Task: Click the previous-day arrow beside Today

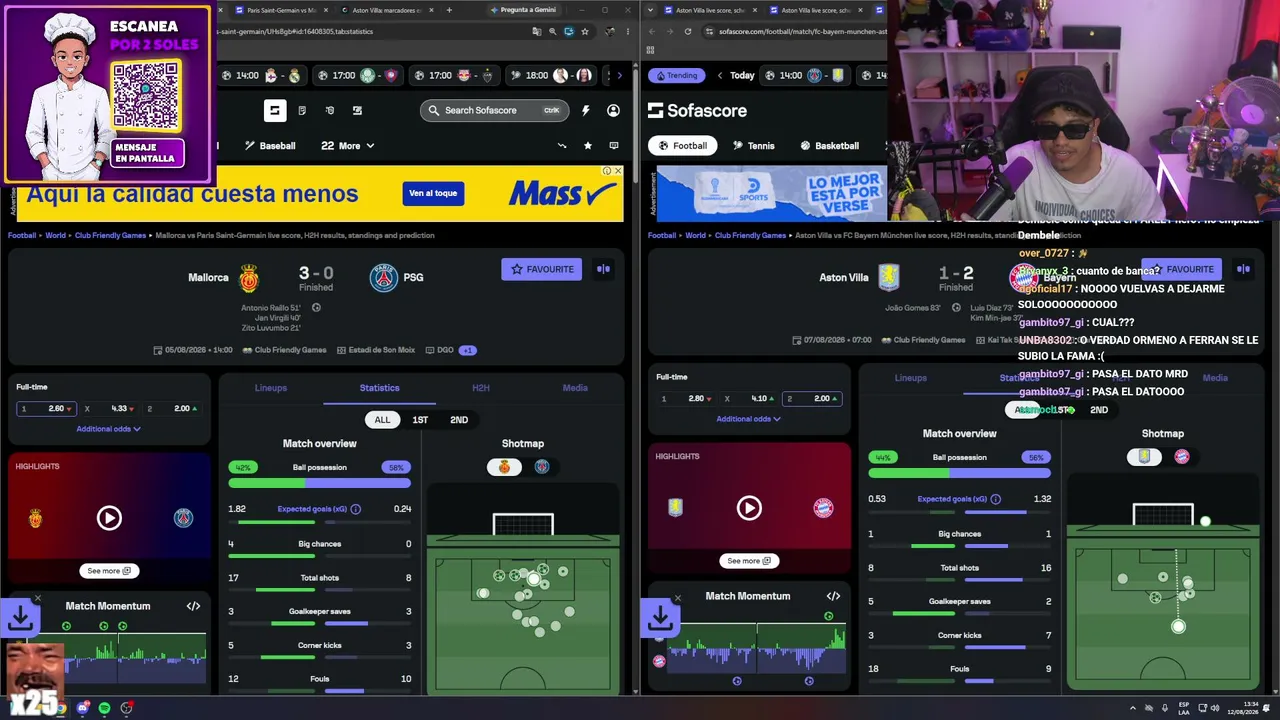Action: pyautogui.click(x=718, y=75)
